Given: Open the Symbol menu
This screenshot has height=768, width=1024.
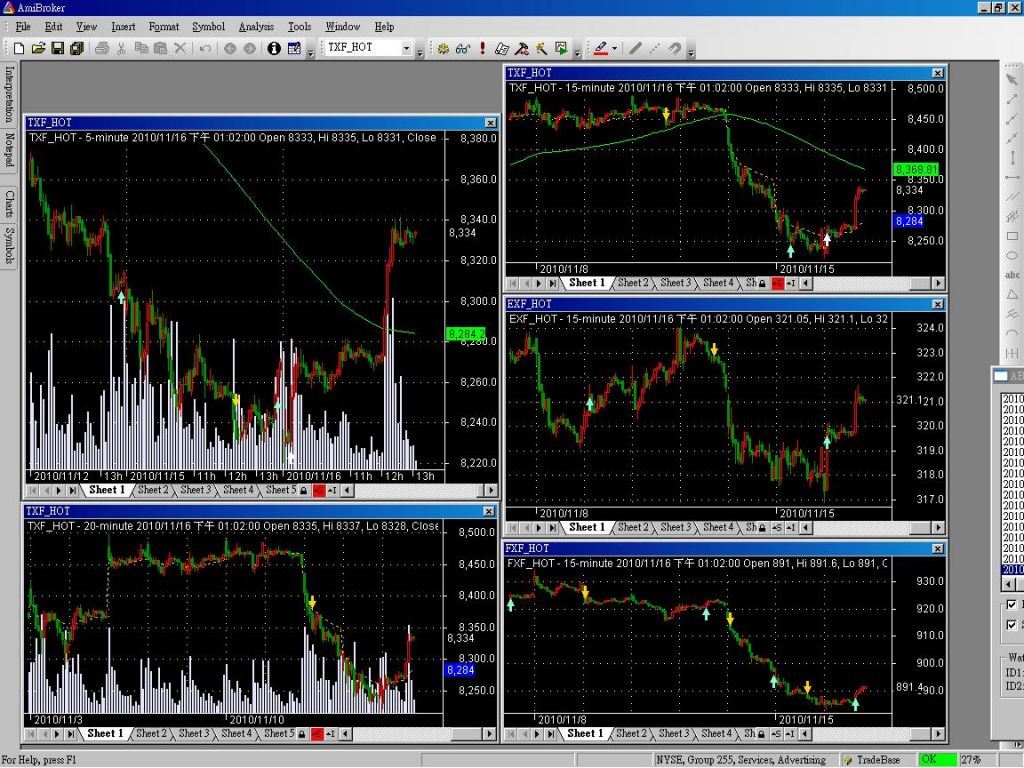Looking at the screenshot, I should tap(208, 27).
